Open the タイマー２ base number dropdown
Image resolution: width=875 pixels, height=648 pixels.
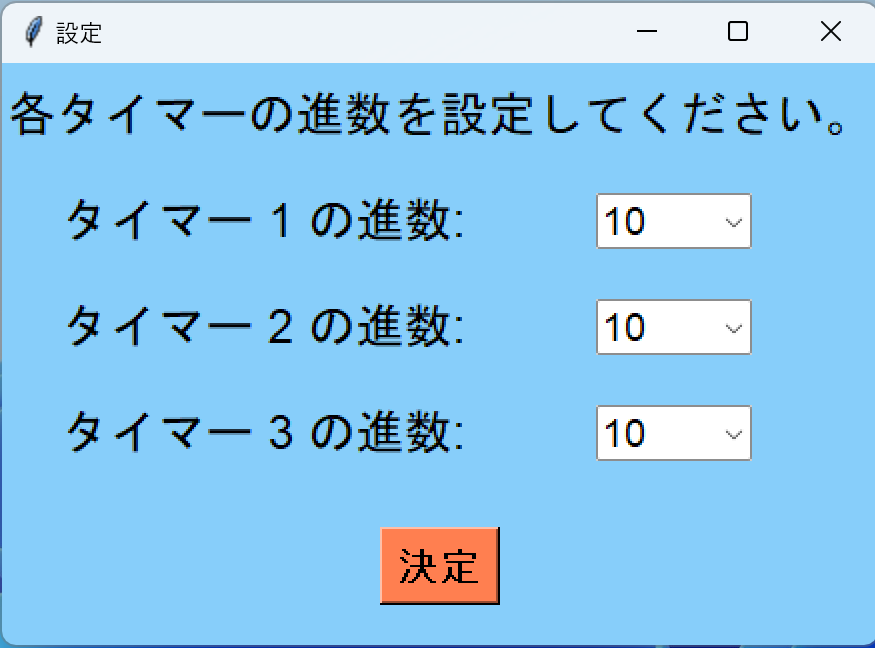(672, 327)
